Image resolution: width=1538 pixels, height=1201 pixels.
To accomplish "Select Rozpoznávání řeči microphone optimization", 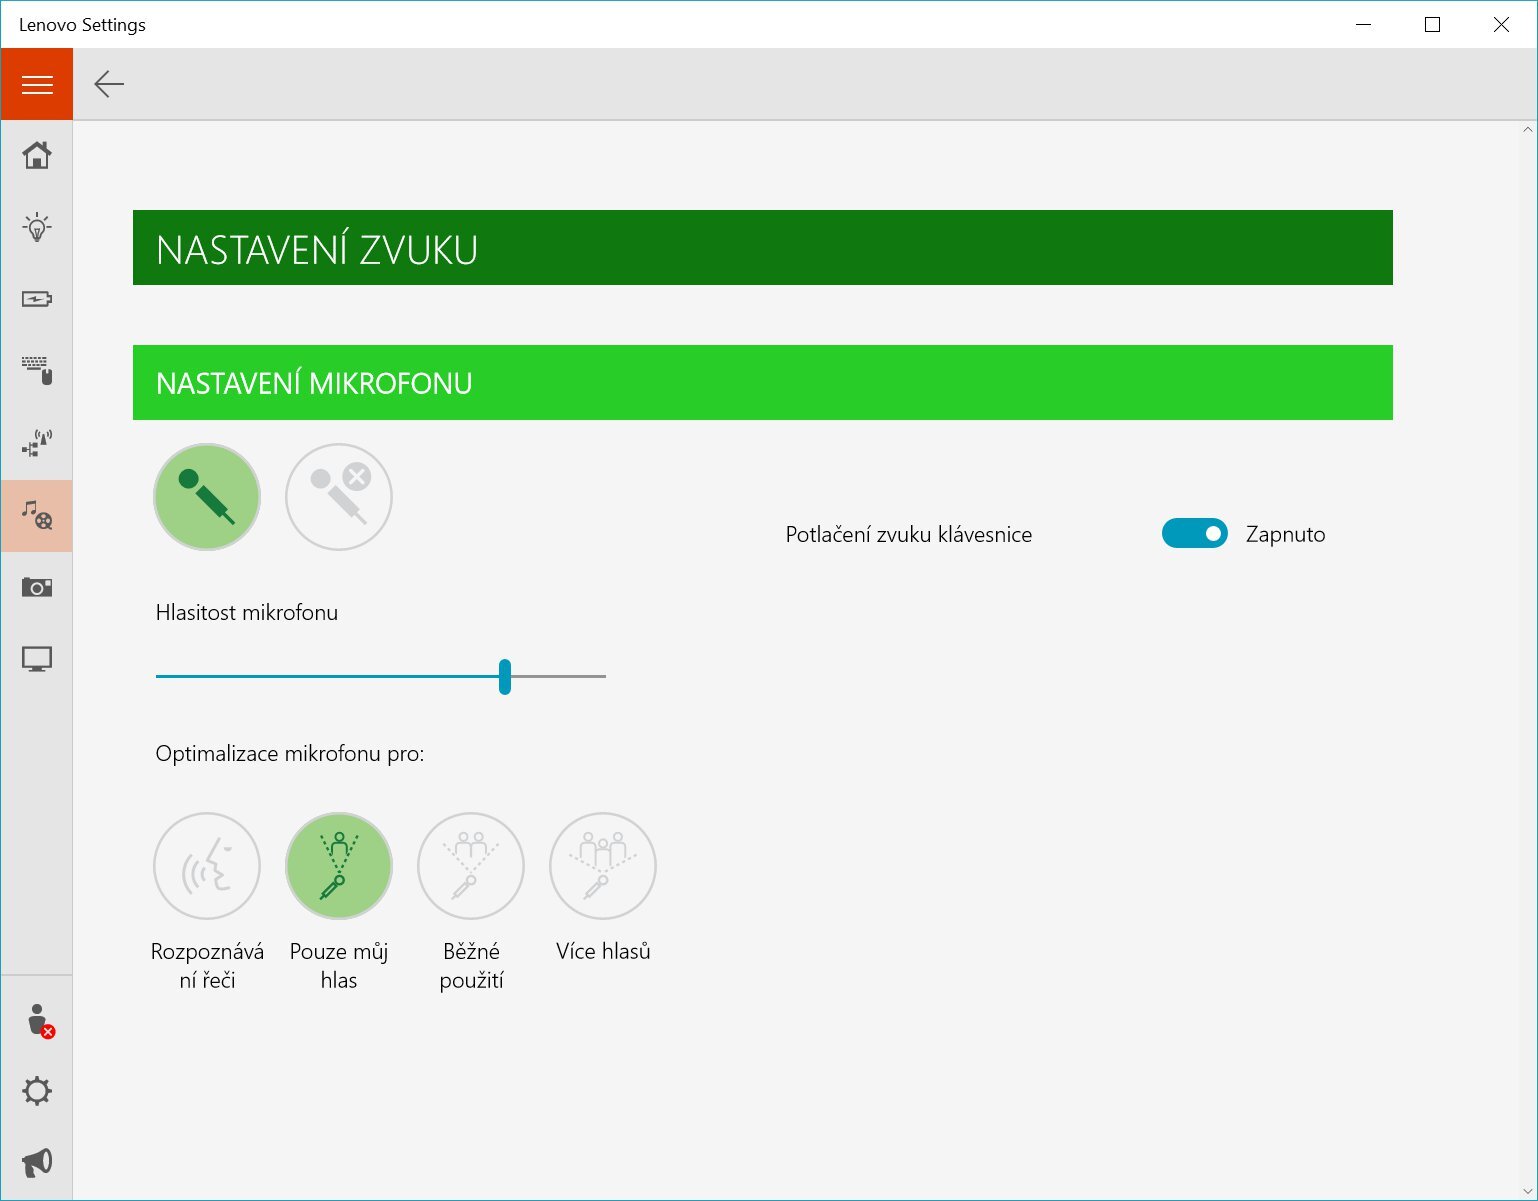I will click(x=207, y=866).
